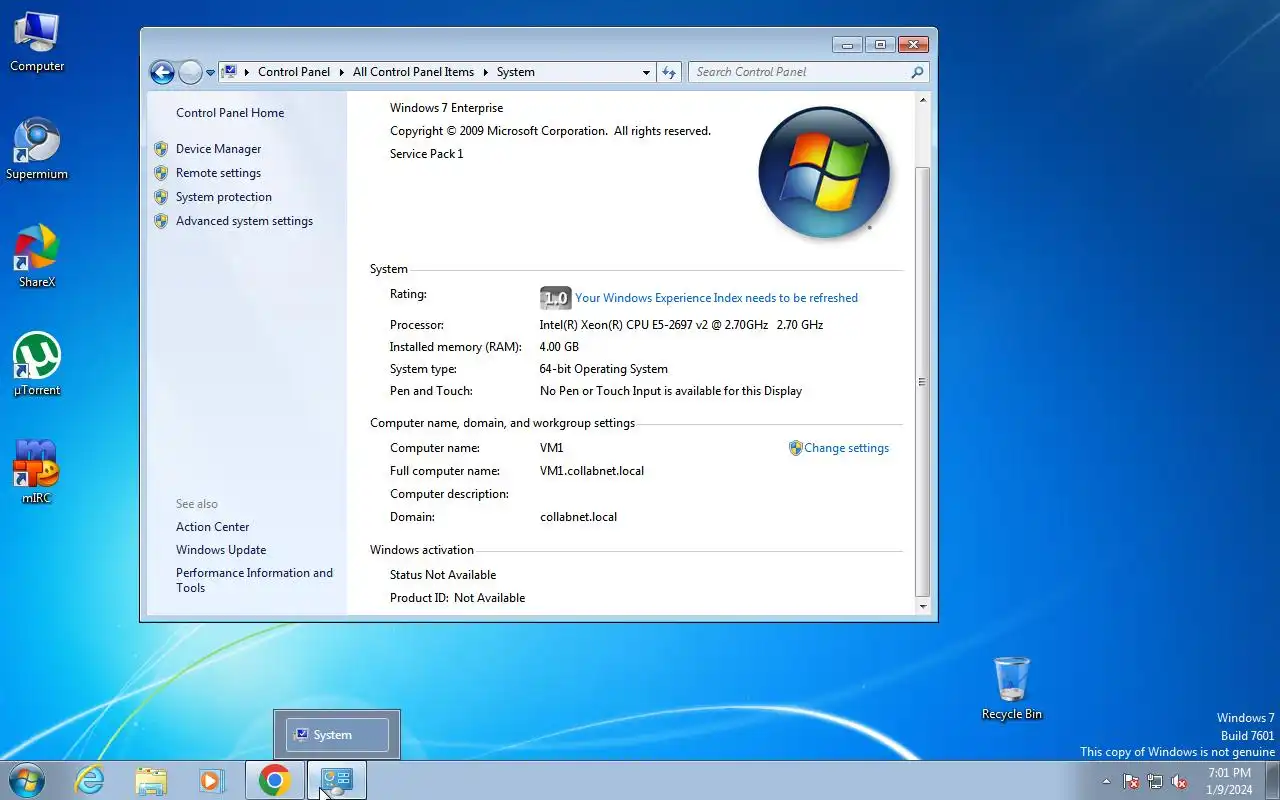Refresh the Windows Experience Index link

click(716, 298)
